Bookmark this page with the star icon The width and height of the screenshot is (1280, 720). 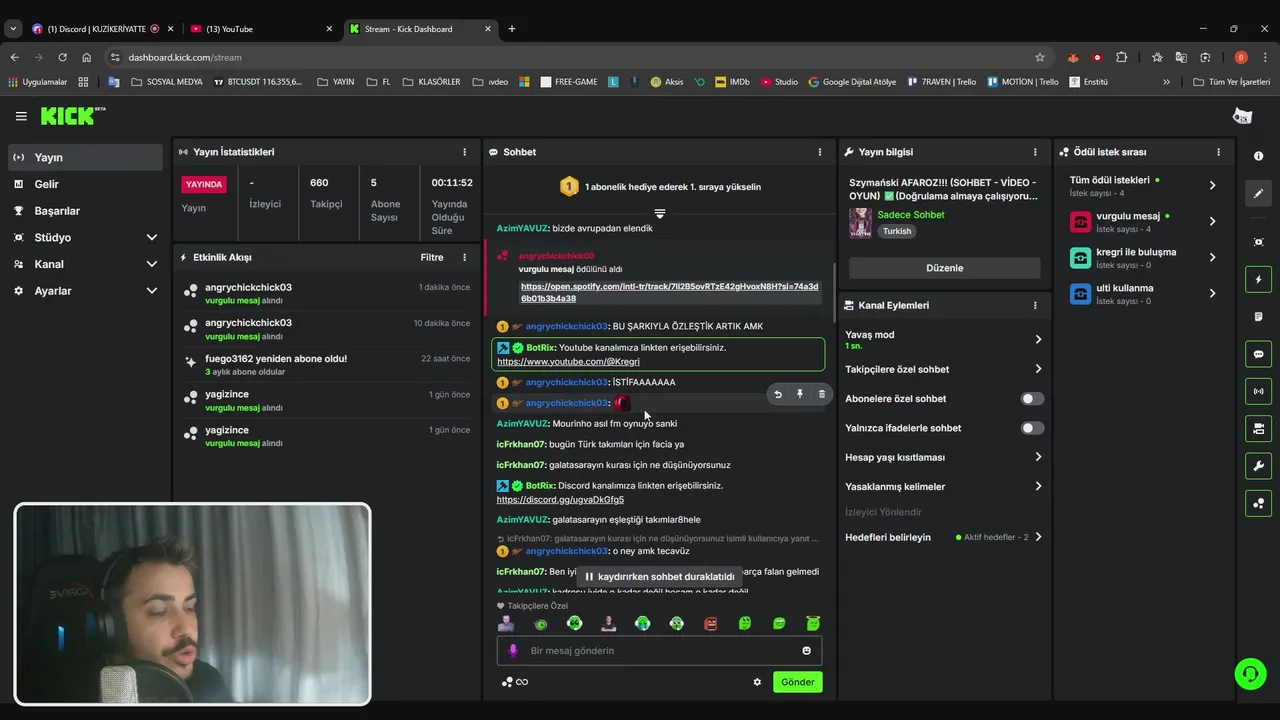1039,57
